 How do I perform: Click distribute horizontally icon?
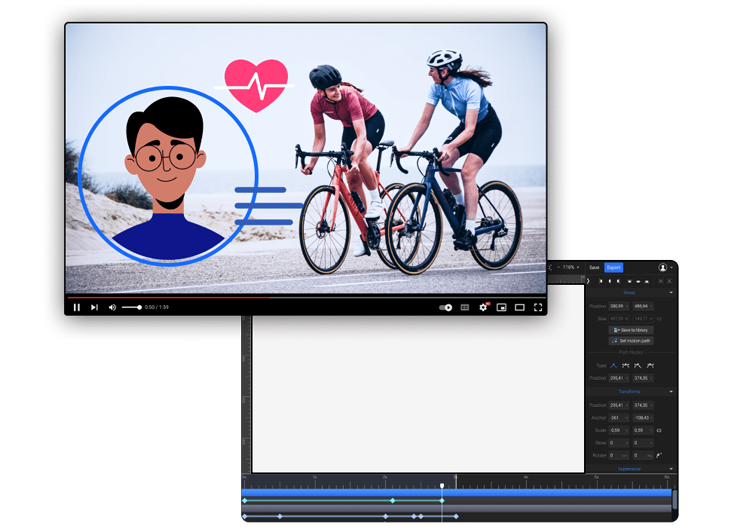661,281
